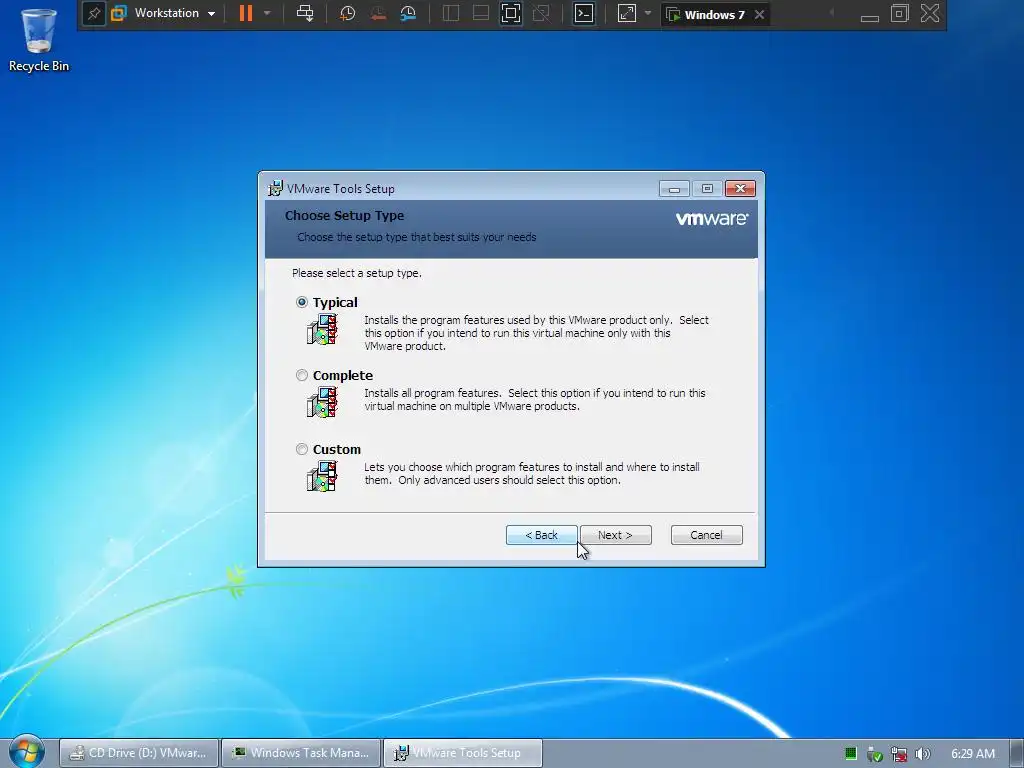Screen dimensions: 1024x768
Task: Click Safely Remove Hardware tray icon
Action: [874, 754]
